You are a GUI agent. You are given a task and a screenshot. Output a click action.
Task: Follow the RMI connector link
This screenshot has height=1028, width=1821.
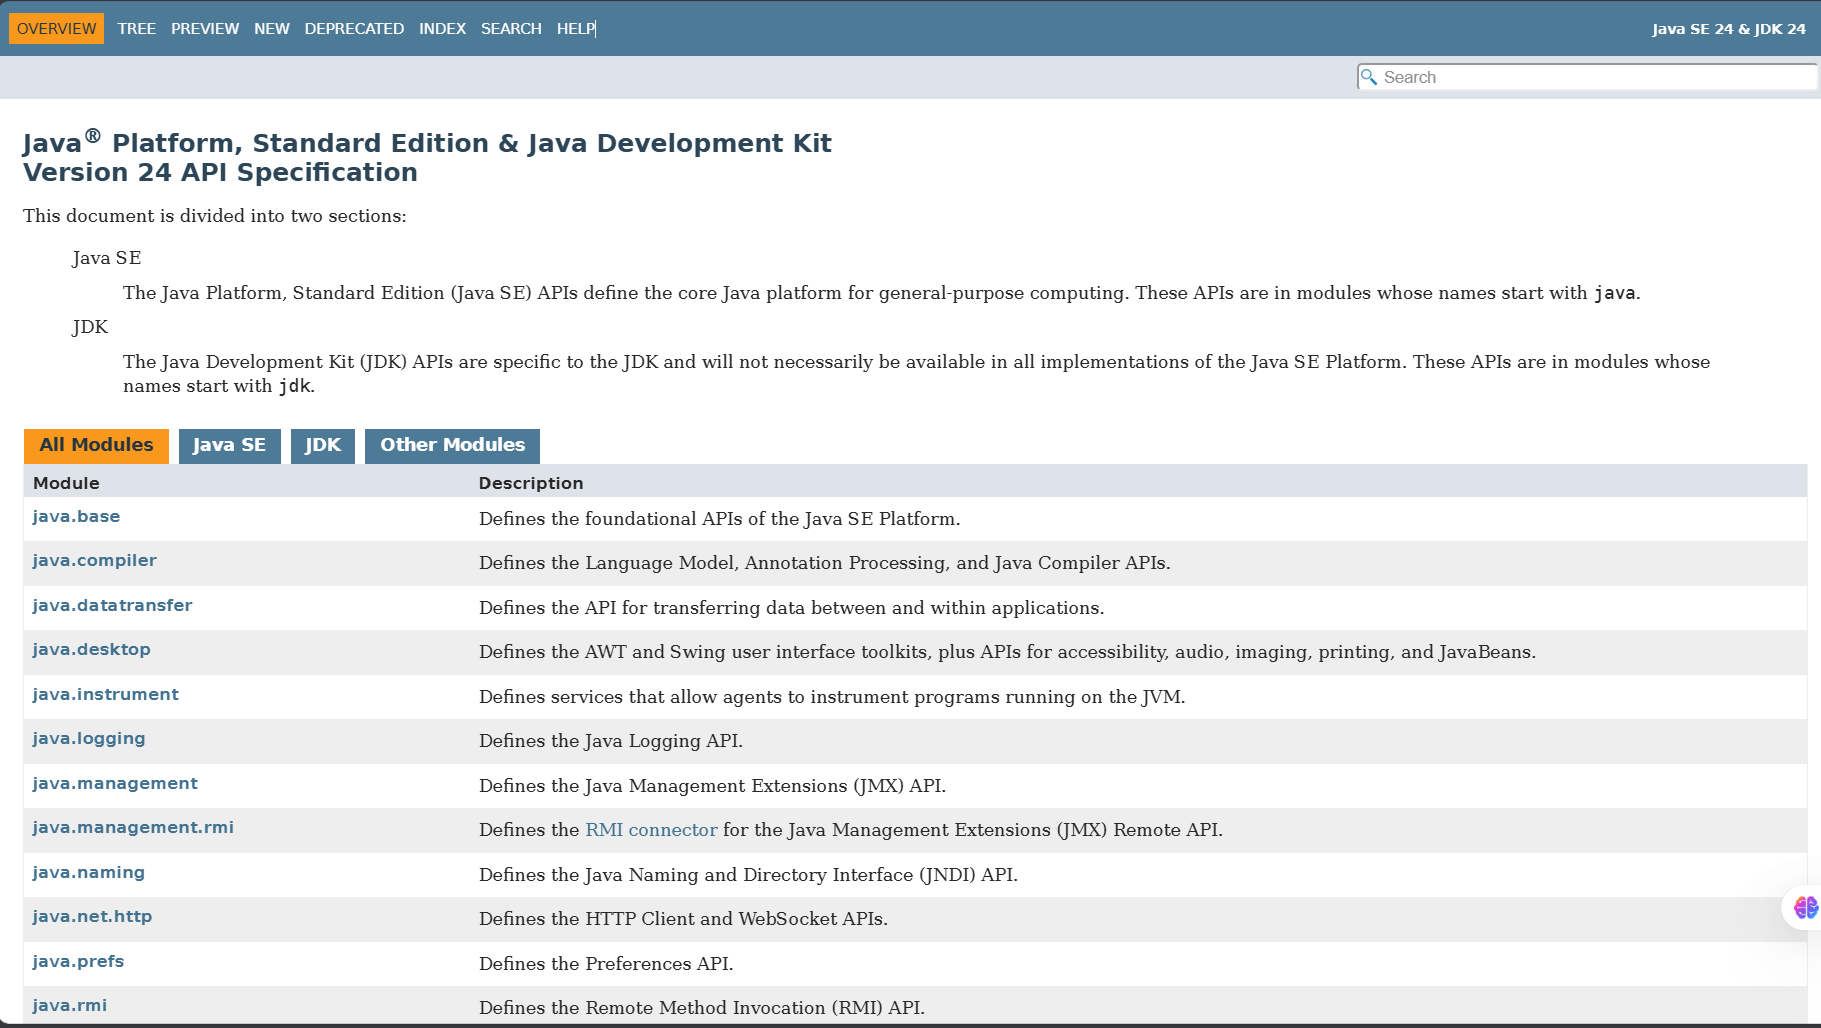(651, 830)
